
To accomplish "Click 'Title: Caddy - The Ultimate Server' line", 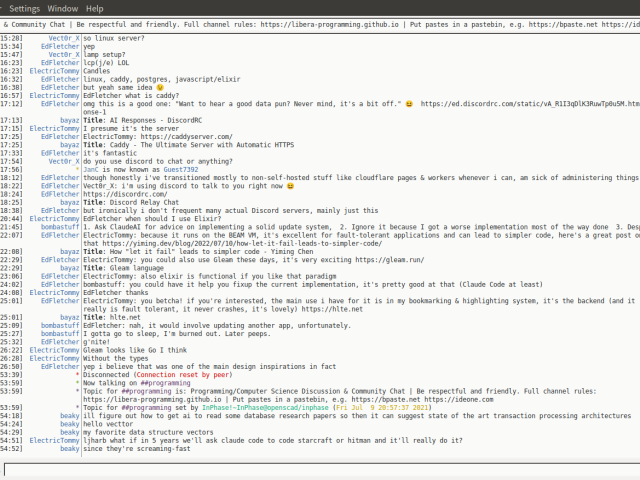I will 189,145.
